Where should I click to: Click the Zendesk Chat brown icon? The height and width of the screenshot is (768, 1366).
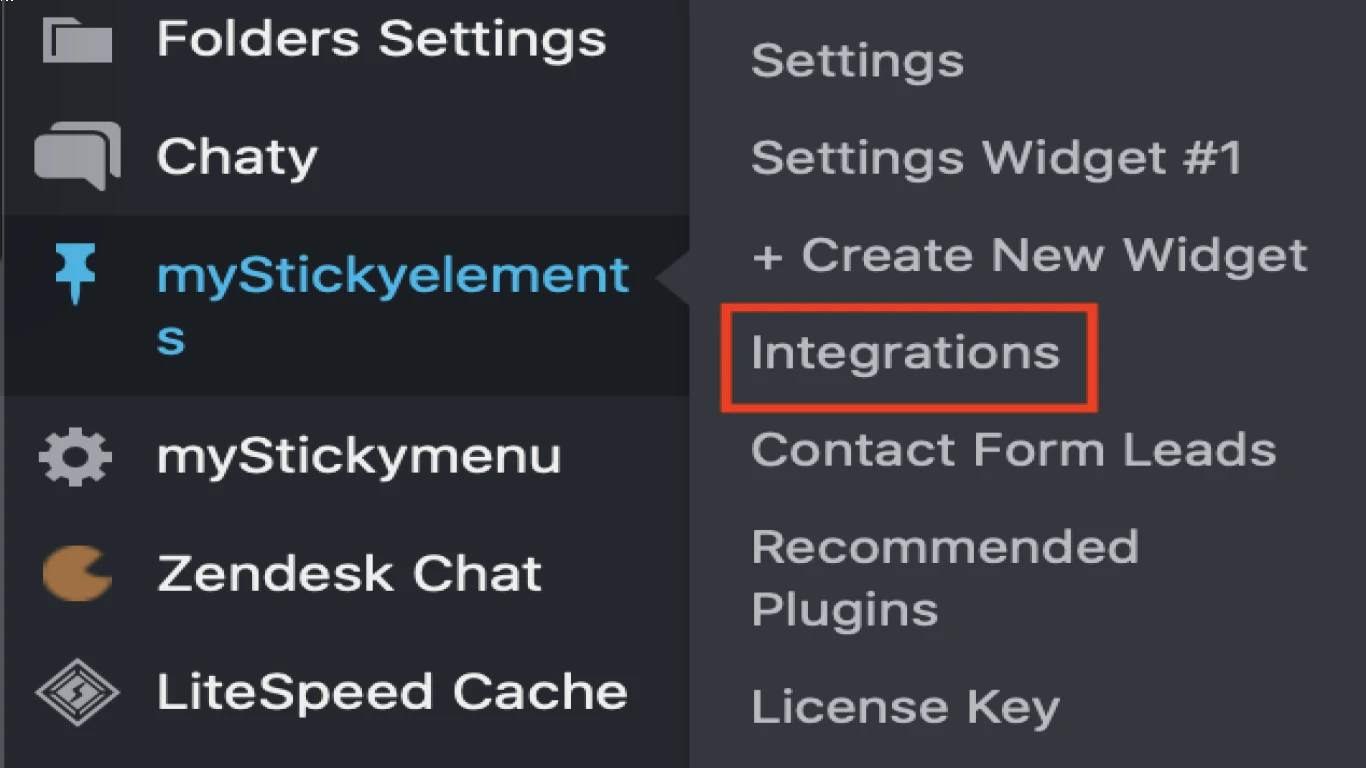tap(77, 574)
